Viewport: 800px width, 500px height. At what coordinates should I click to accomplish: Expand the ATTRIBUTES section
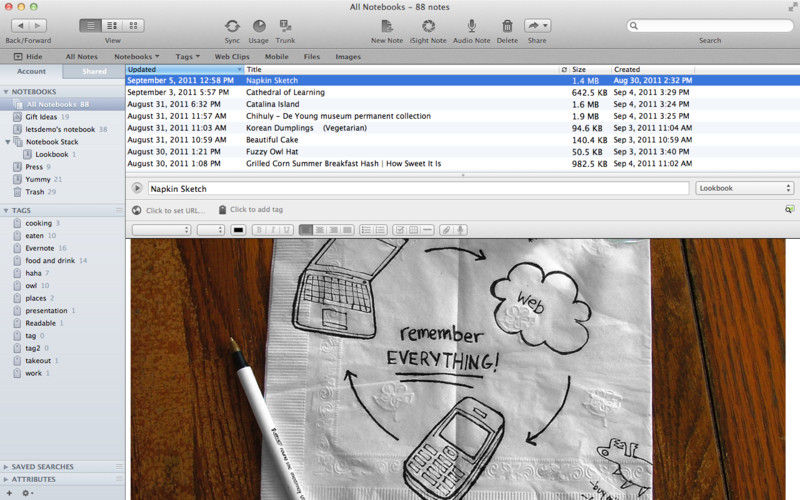pos(6,480)
